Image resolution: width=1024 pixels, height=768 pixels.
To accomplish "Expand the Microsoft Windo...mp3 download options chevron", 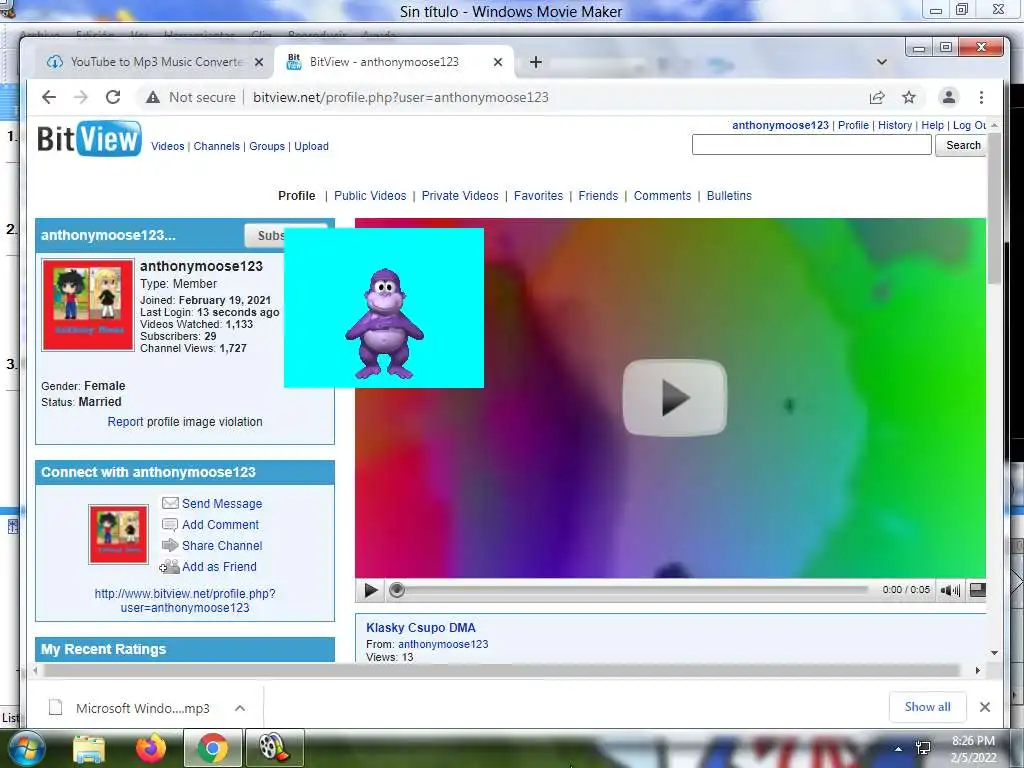I will (x=240, y=708).
